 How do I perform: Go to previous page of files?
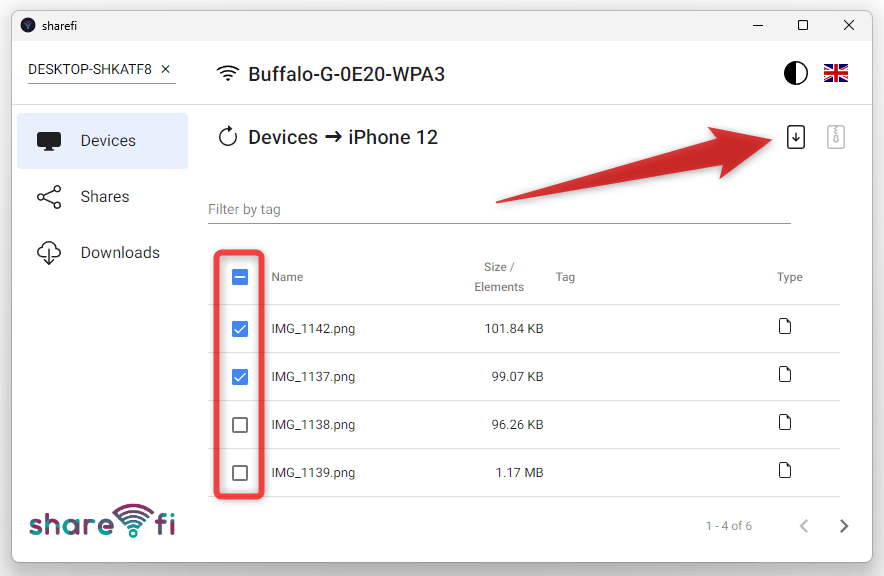coord(804,526)
